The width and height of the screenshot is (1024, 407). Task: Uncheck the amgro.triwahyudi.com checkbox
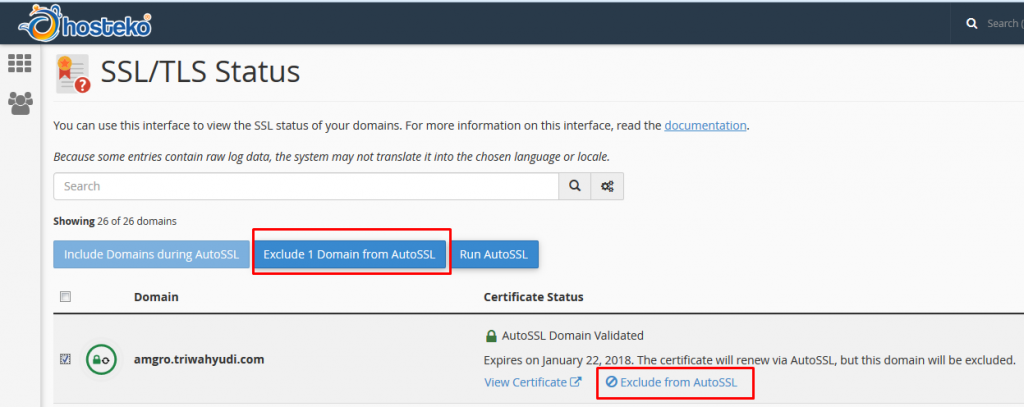(x=66, y=359)
